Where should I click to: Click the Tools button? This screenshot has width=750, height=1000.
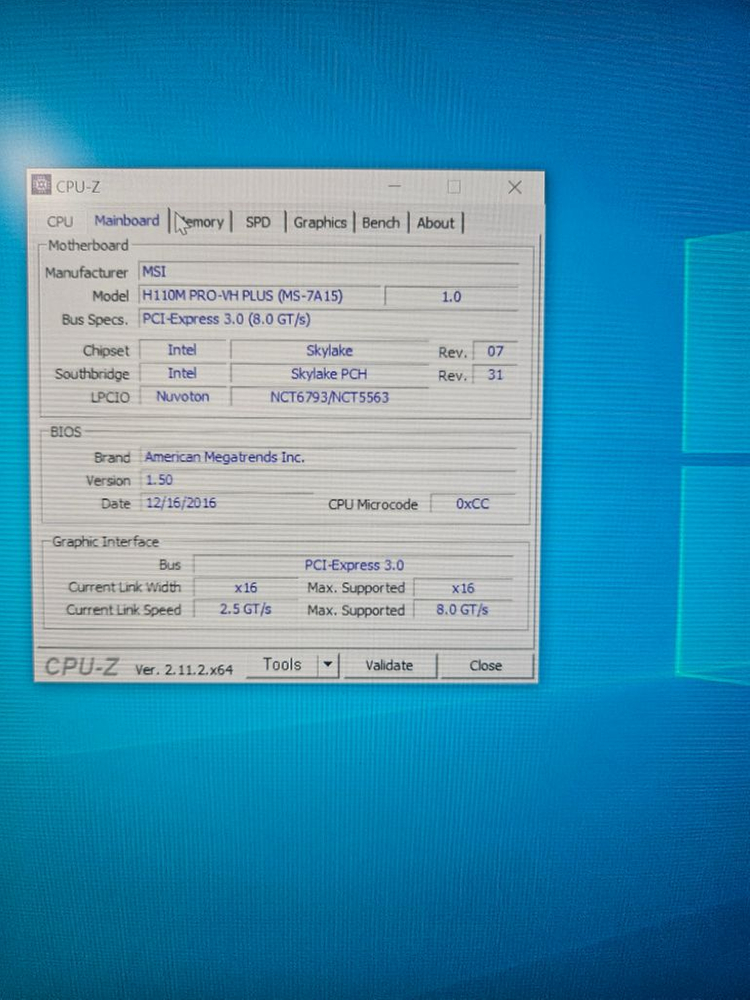point(282,665)
